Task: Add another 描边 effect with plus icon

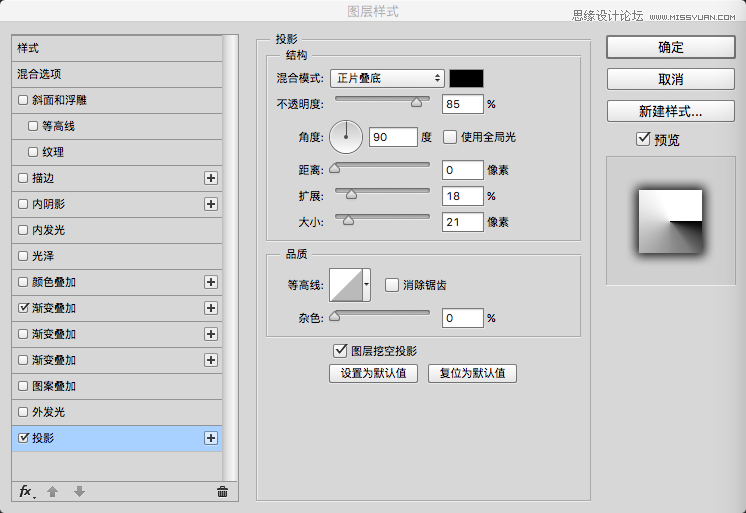Action: coord(211,178)
